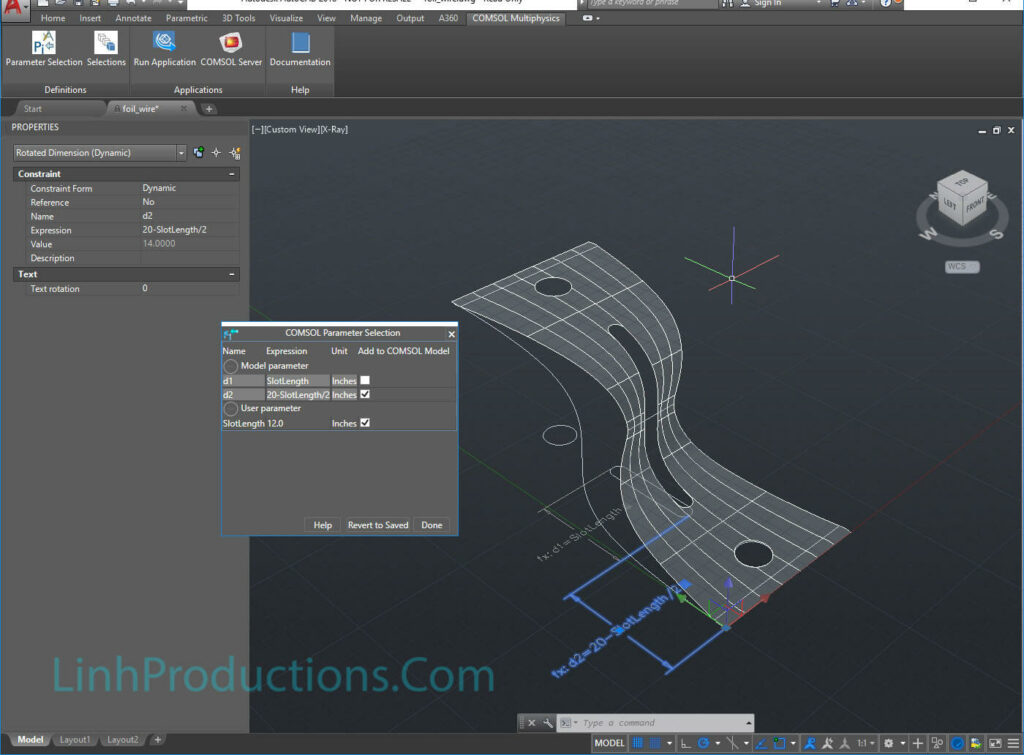Check Add to COMSOL Model for d1
1024x755 pixels.
(365, 380)
